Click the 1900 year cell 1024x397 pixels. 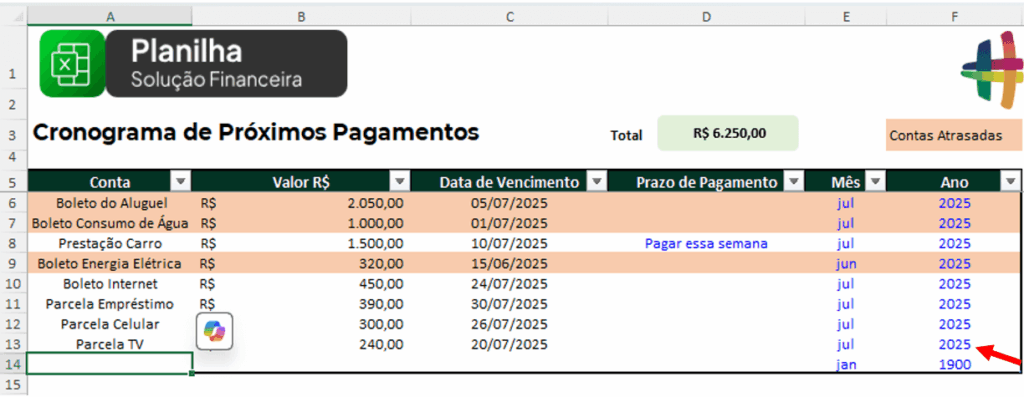tap(954, 364)
